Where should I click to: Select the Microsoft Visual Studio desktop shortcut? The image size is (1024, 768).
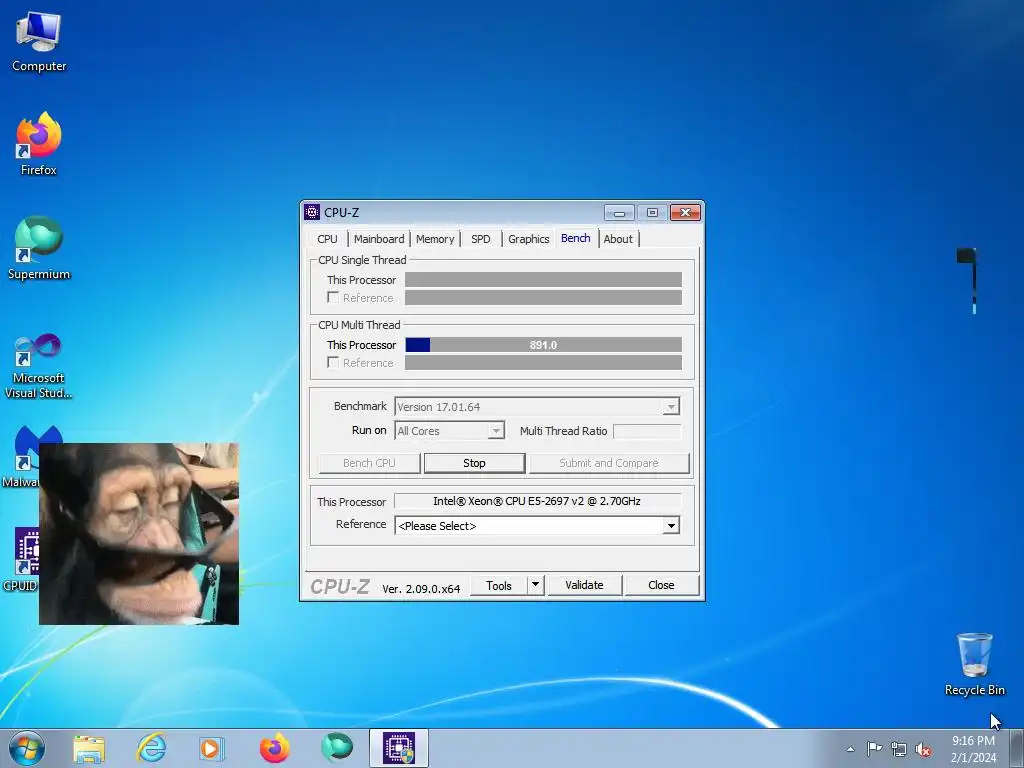pos(39,366)
